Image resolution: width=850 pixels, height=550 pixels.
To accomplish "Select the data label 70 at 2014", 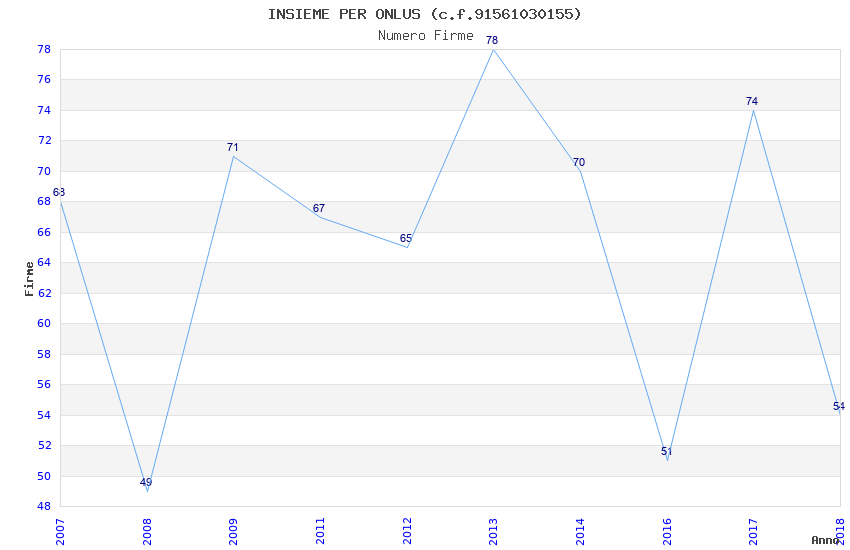I will 578,163.
